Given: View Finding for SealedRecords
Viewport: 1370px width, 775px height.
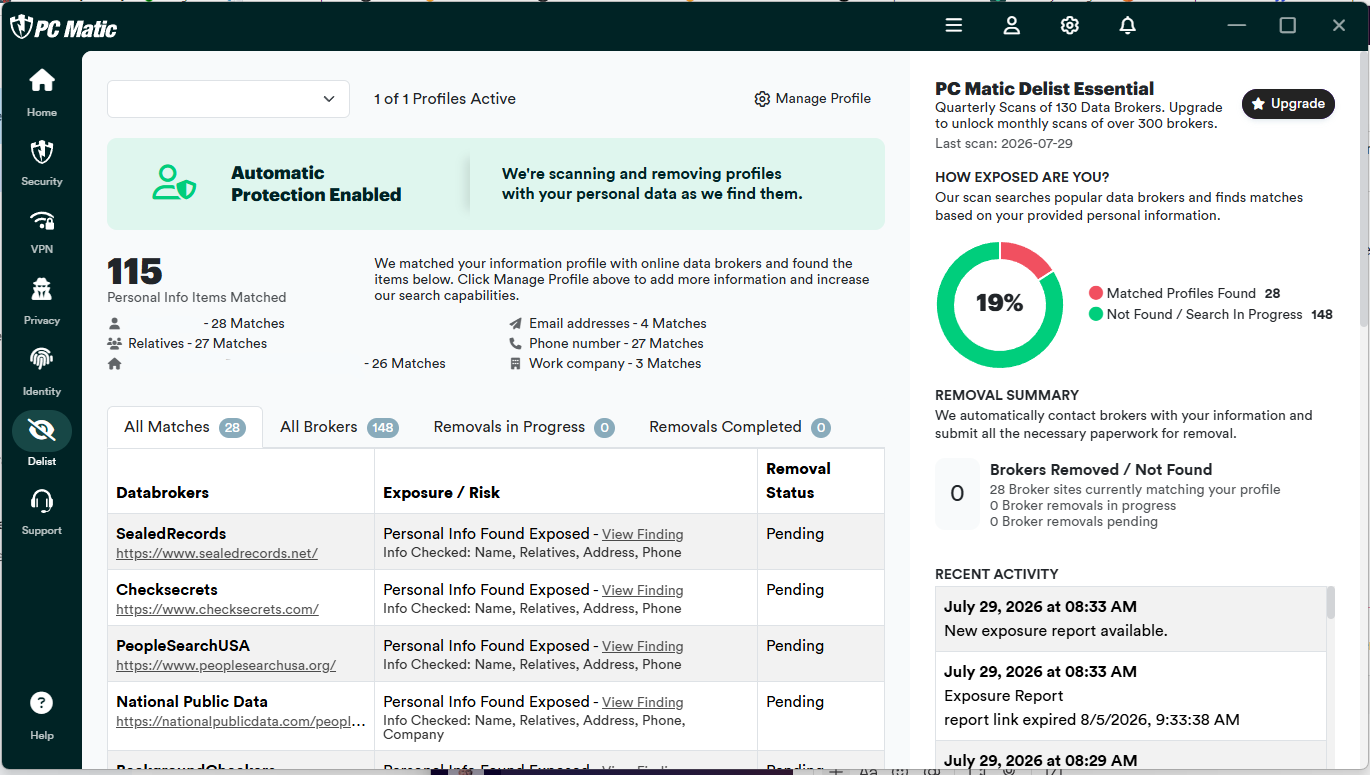Looking at the screenshot, I should tap(643, 535).
